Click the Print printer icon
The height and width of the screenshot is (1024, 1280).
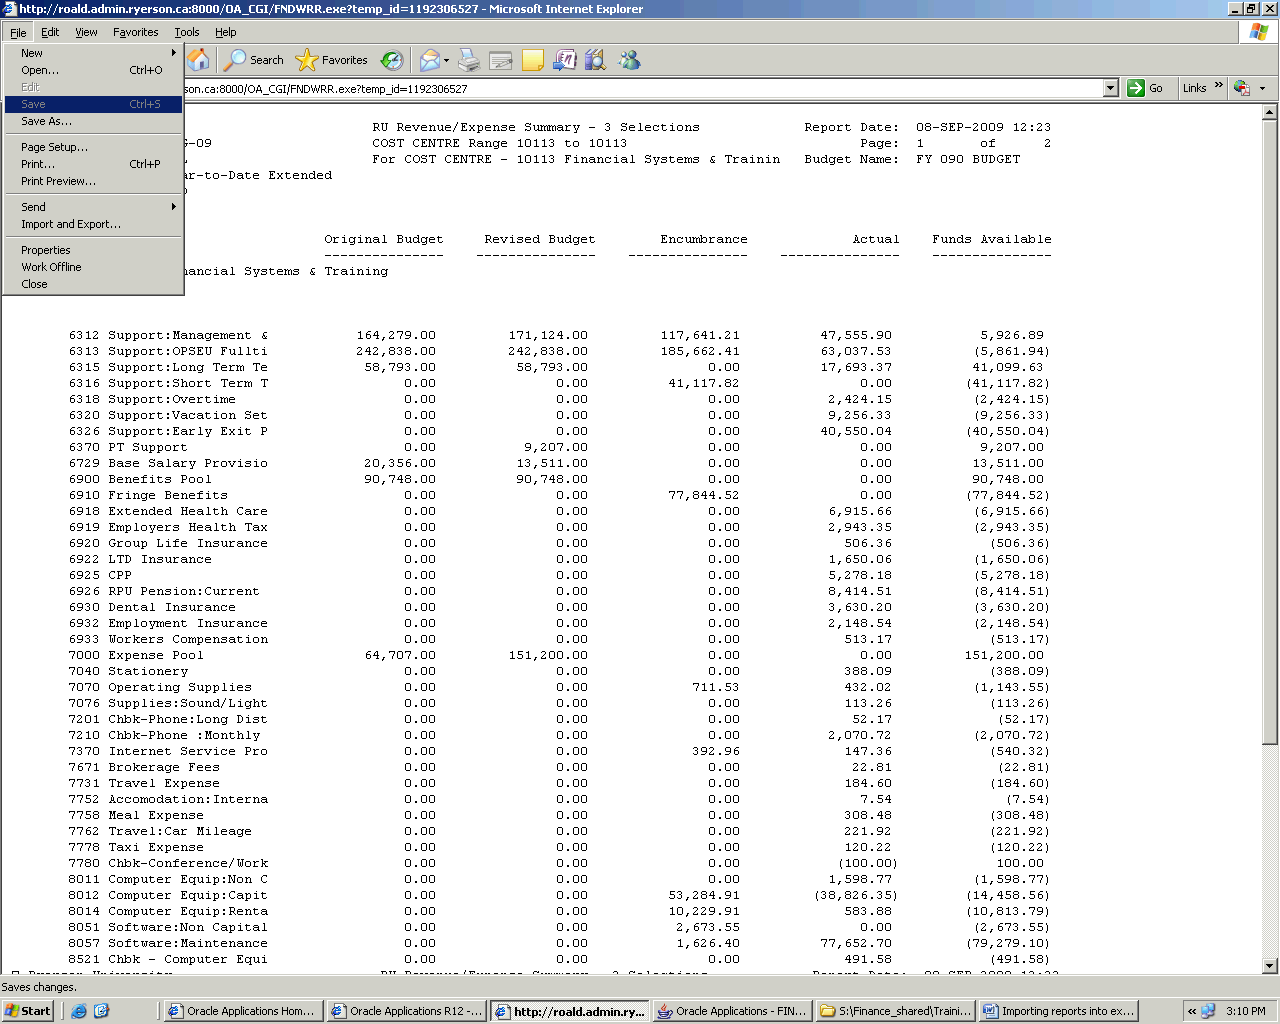coord(469,60)
